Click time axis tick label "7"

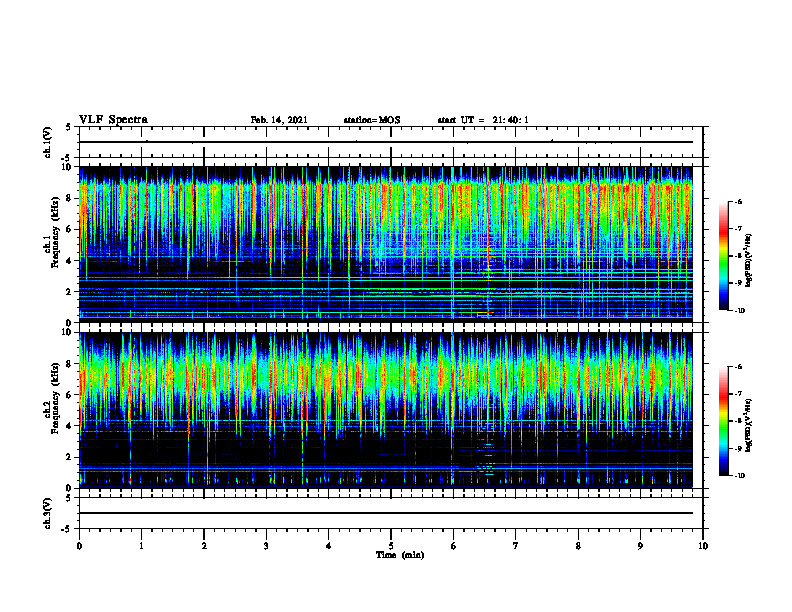click(x=516, y=546)
